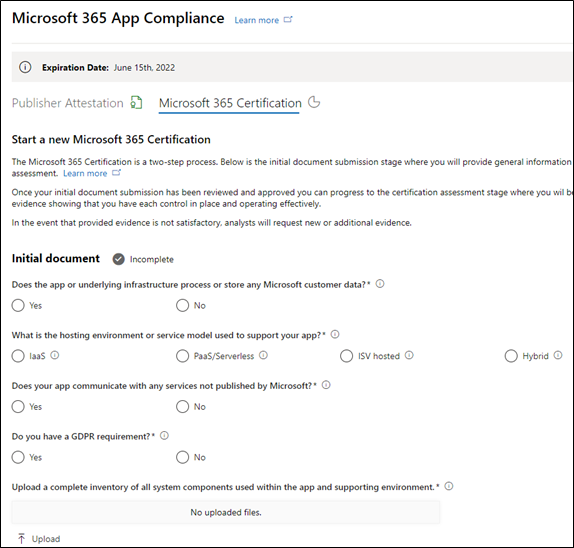
Task: Select the Hybrid hosting option
Action: pyautogui.click(x=511, y=356)
